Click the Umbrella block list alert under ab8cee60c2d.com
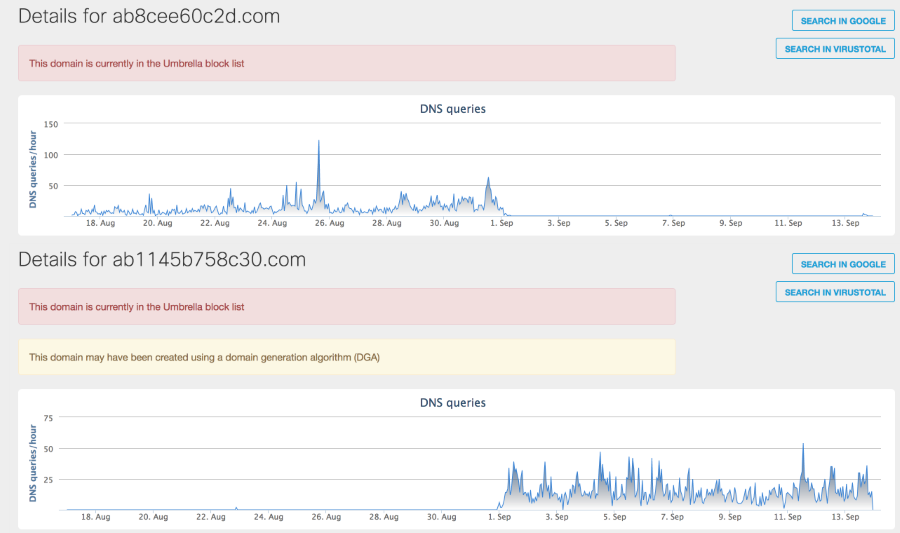The image size is (900, 533). tap(346, 63)
